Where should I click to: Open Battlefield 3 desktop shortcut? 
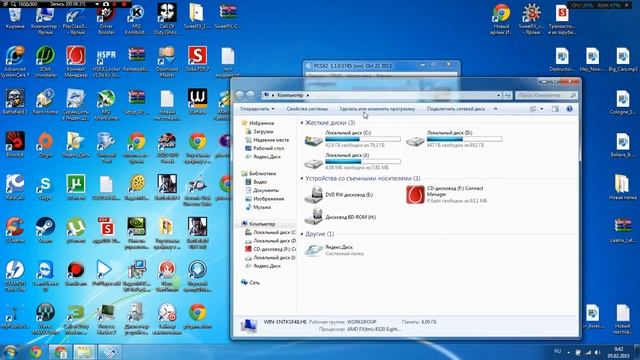click(x=15, y=102)
